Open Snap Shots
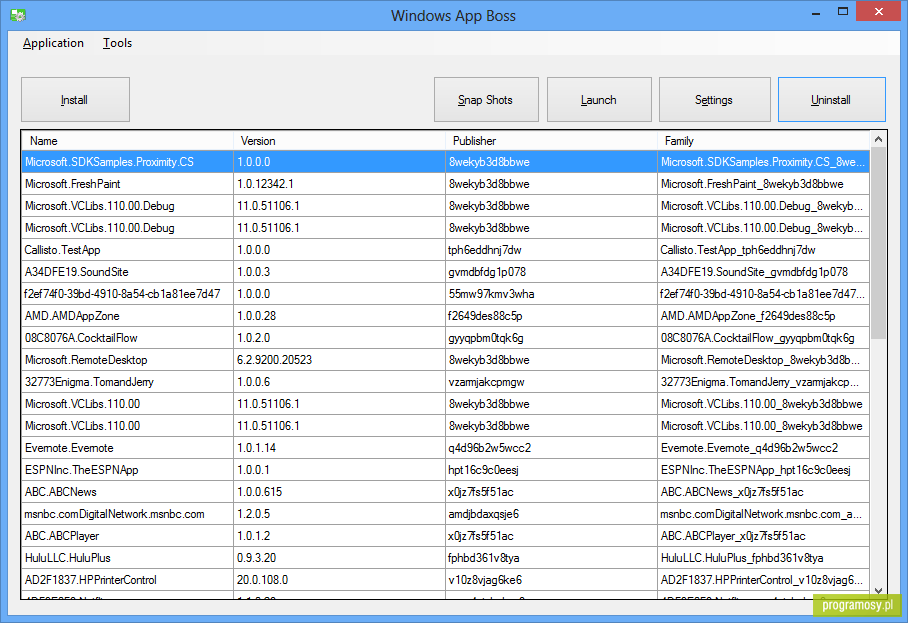Screen dimensions: 908x623 [x=486, y=100]
